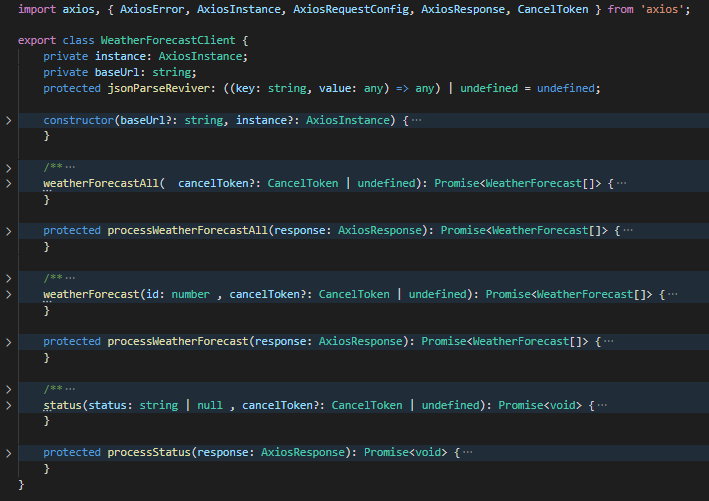Unfold the doc comment above status method via chevron
The width and height of the screenshot is (709, 501).
(9, 389)
